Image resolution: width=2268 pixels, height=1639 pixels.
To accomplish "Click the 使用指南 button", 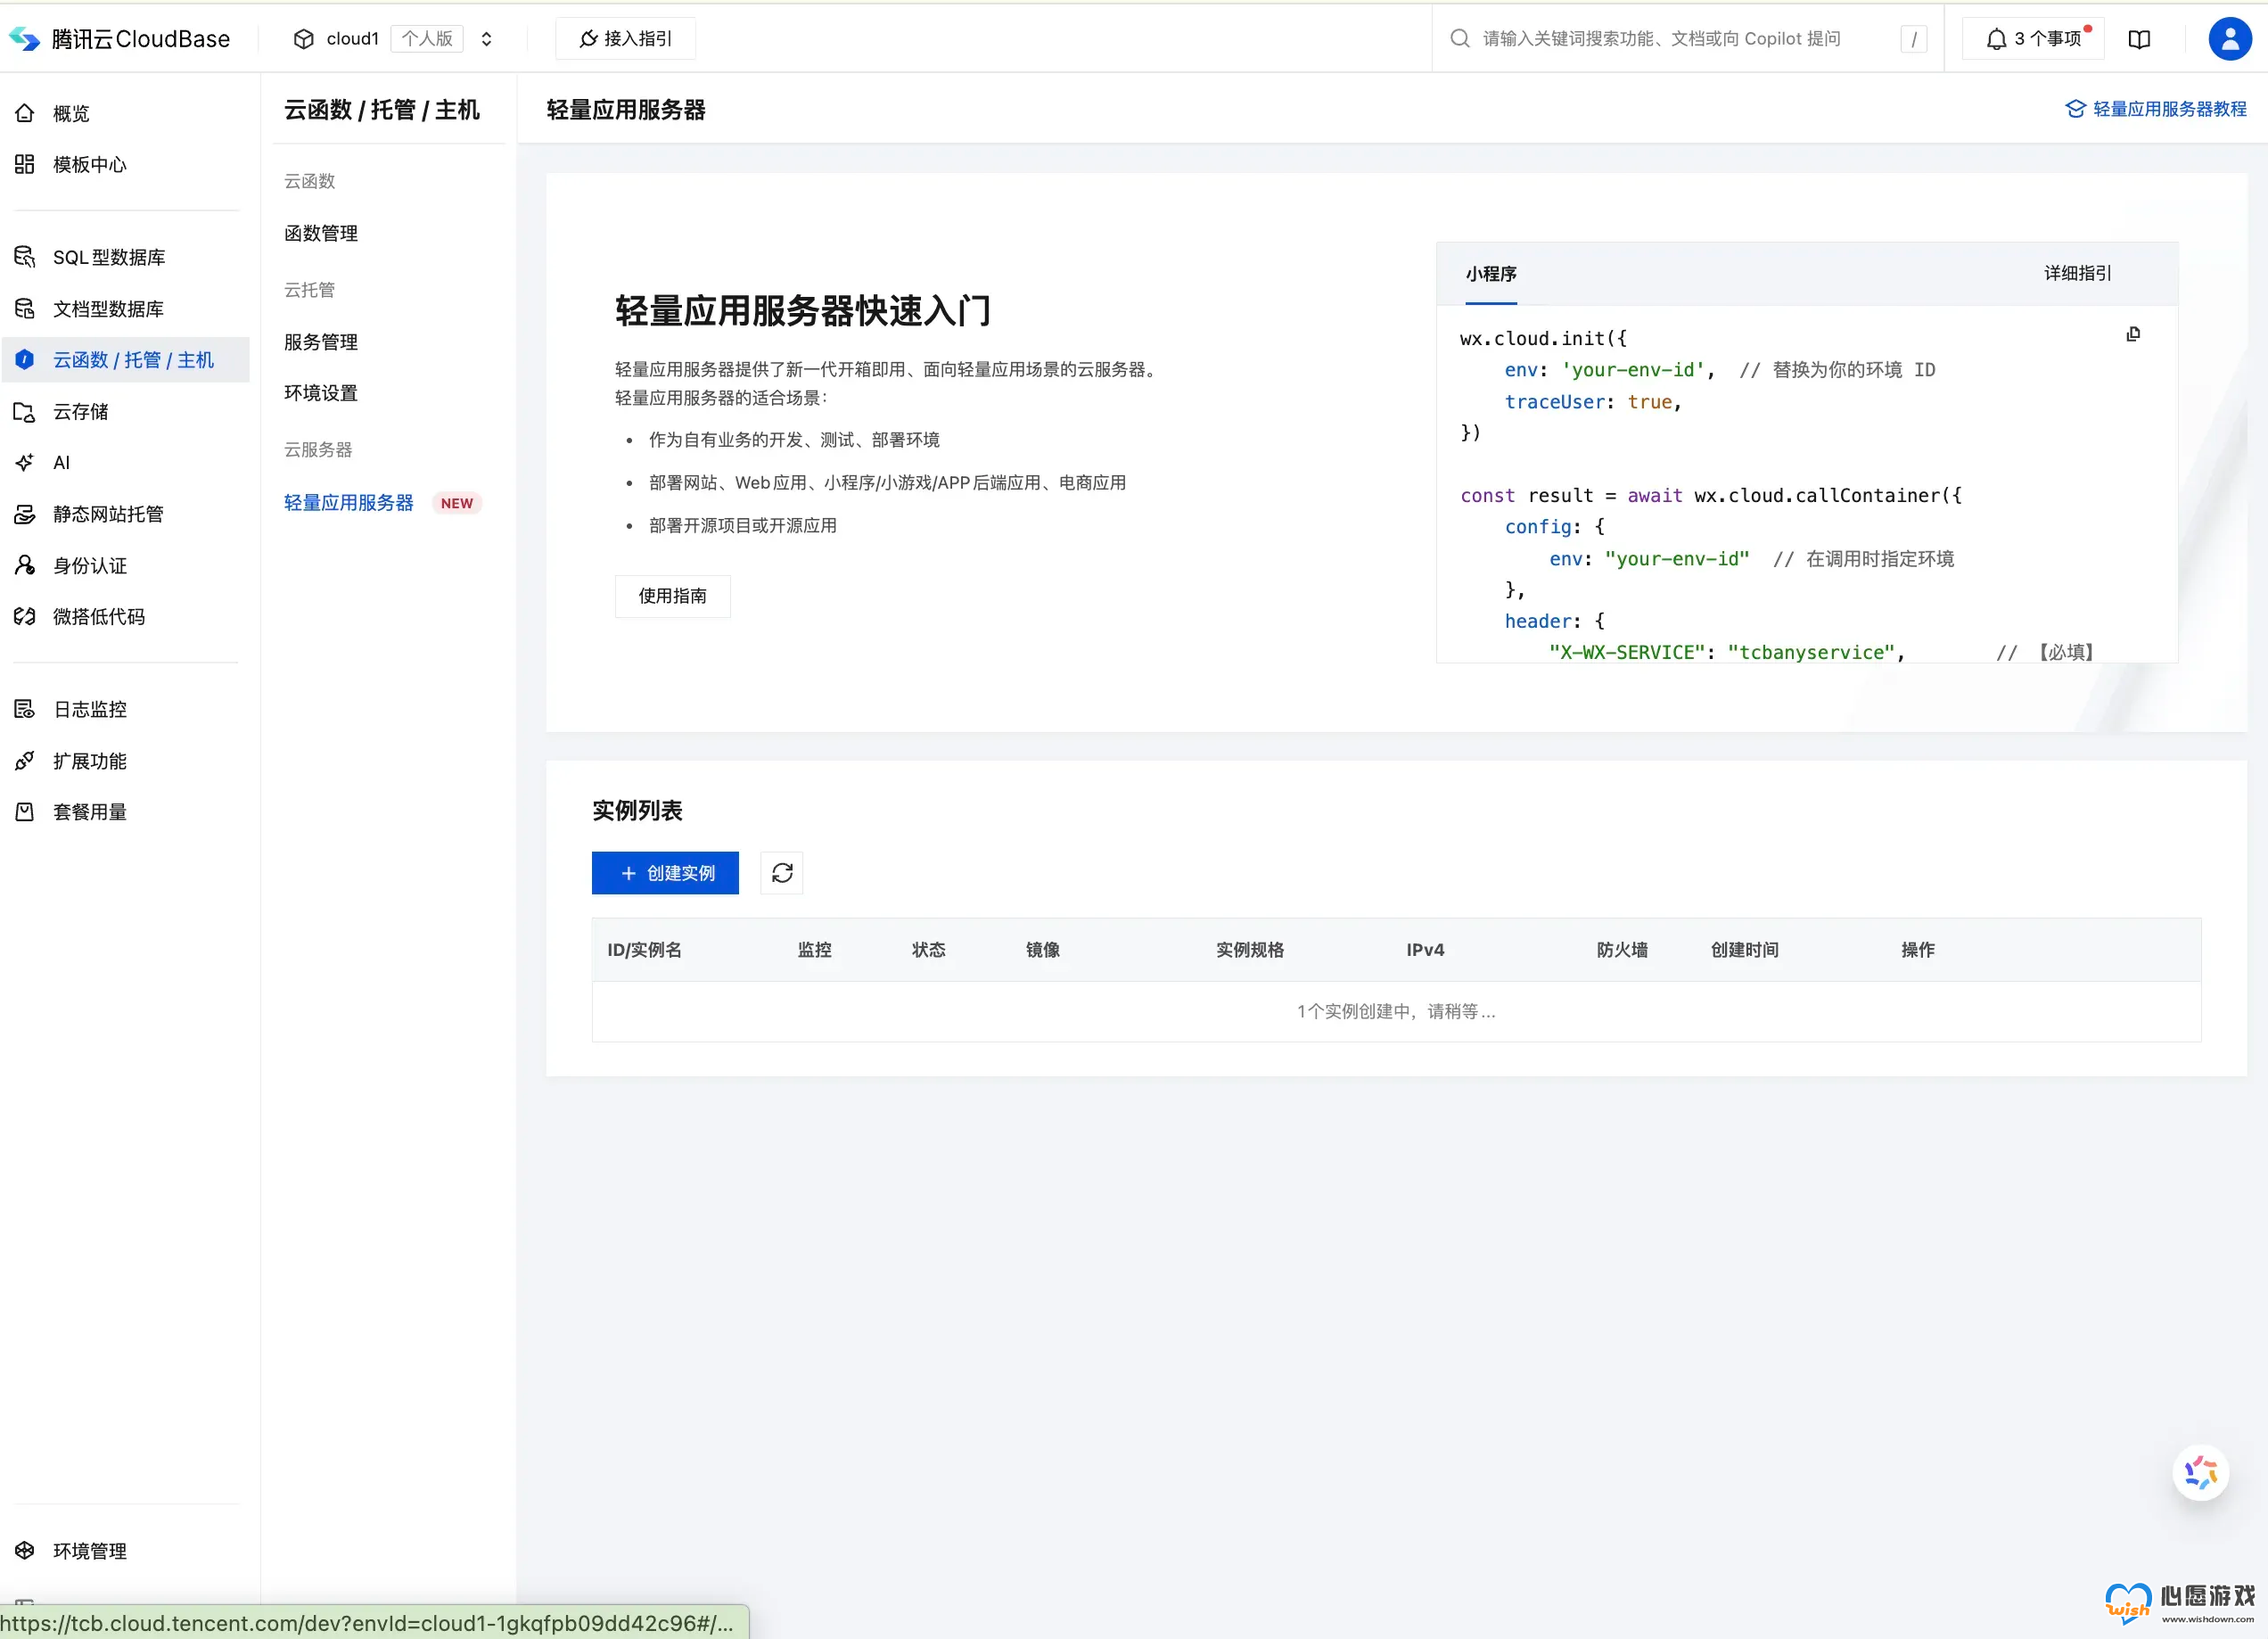I will coord(672,596).
